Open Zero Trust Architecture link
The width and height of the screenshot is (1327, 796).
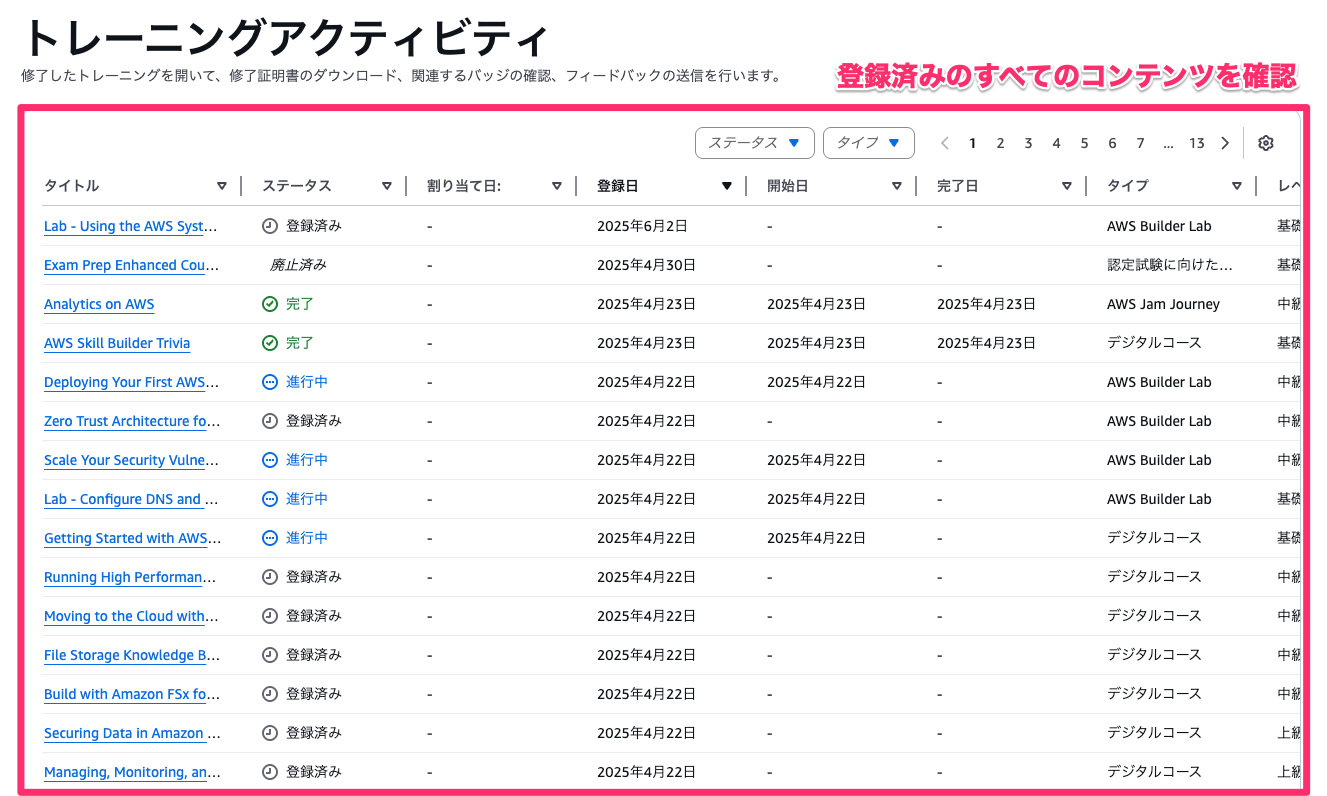(132, 421)
